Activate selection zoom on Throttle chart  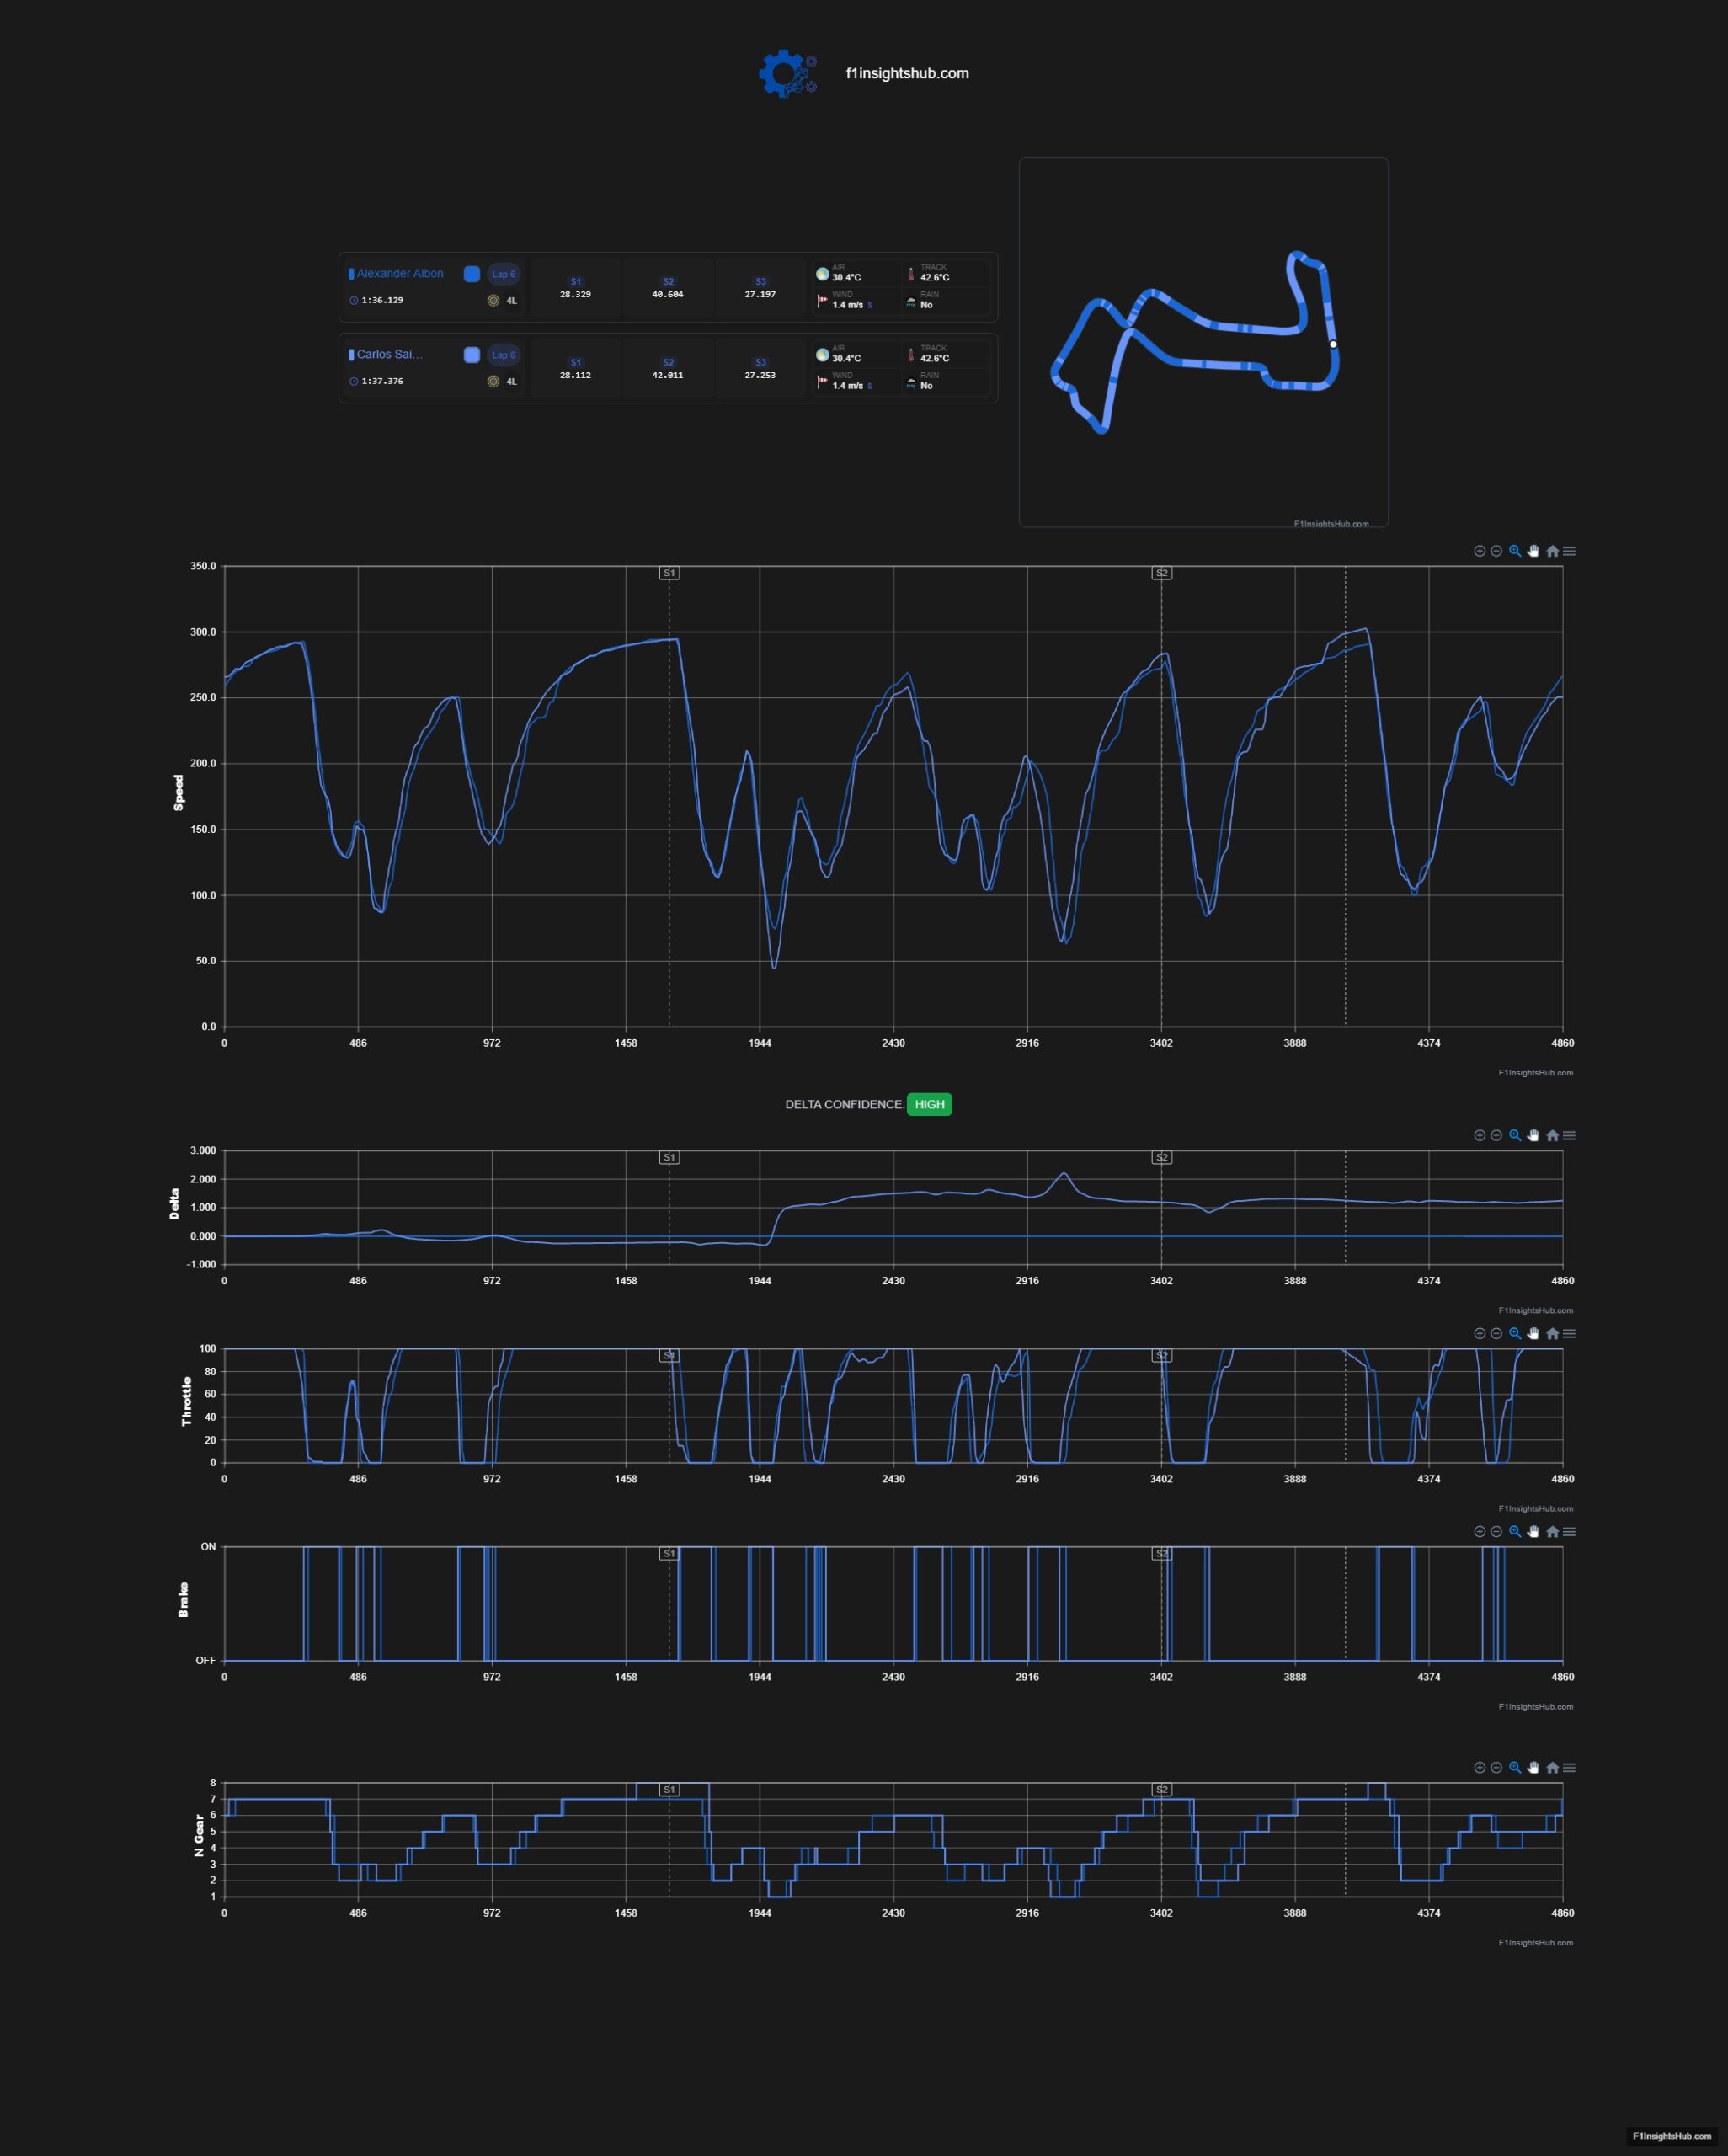1515,1333
